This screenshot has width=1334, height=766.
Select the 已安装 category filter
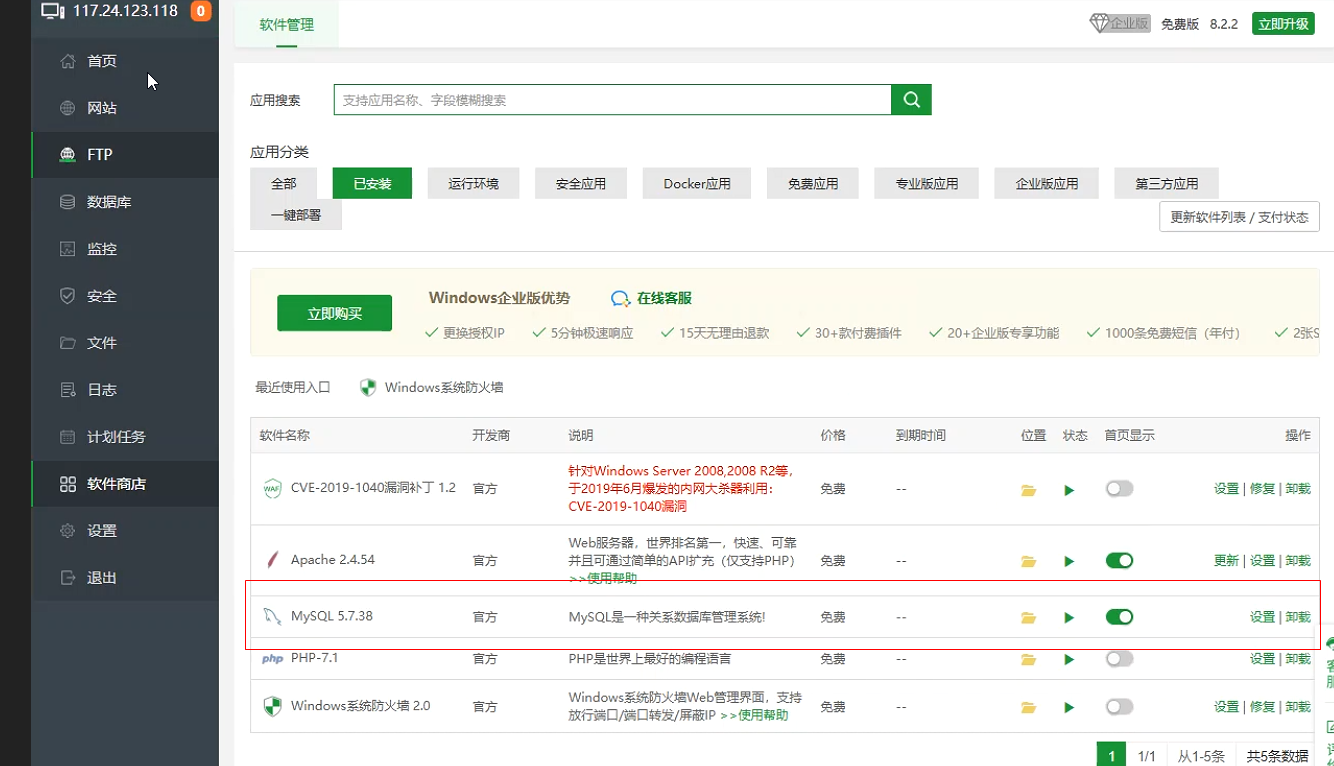click(x=372, y=184)
